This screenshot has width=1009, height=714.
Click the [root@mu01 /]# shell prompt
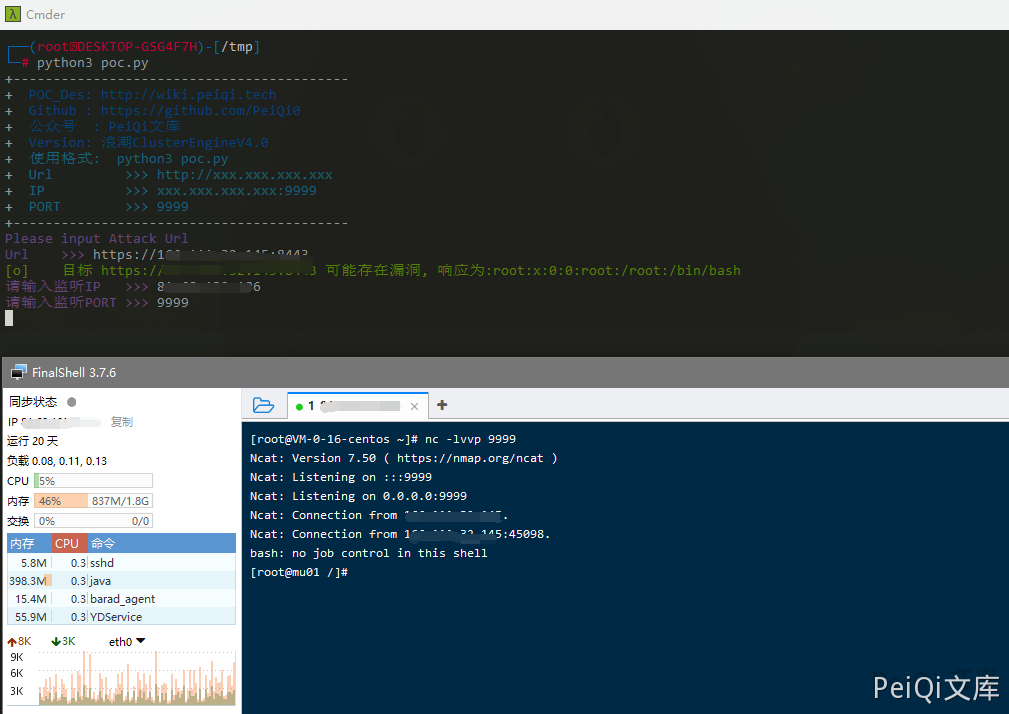(299, 572)
